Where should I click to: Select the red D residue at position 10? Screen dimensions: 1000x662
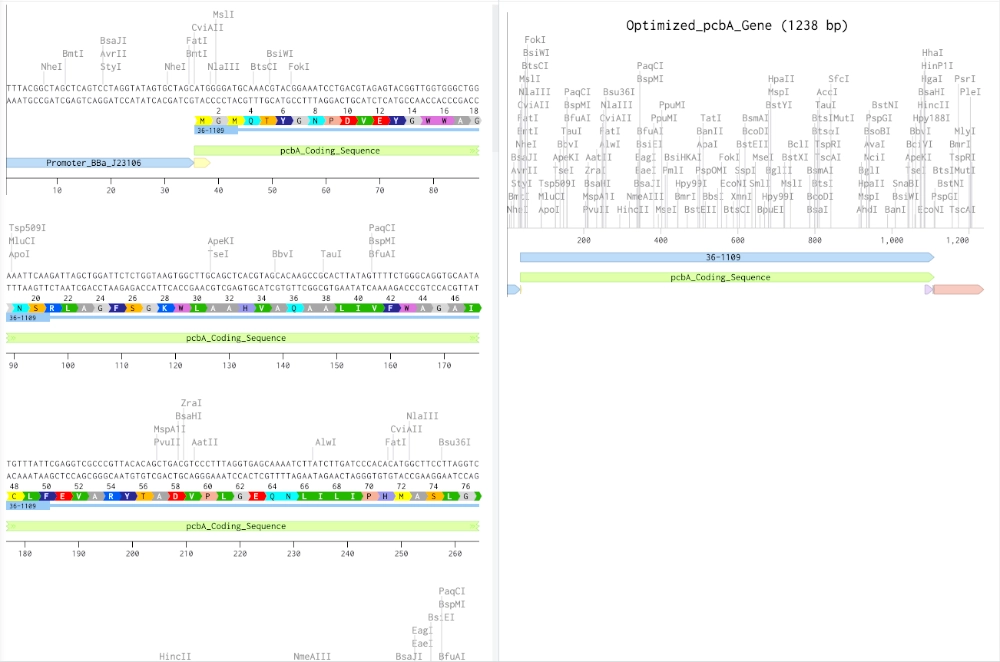347,120
